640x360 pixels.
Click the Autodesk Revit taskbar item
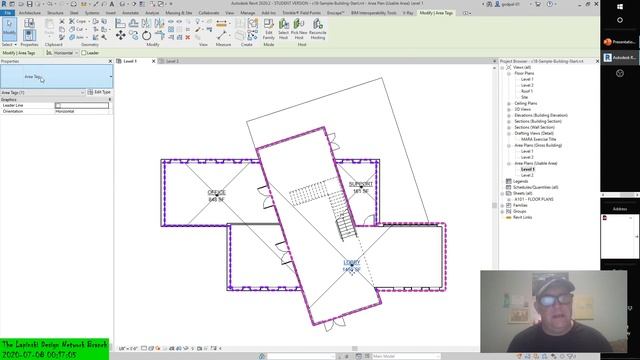[620, 58]
